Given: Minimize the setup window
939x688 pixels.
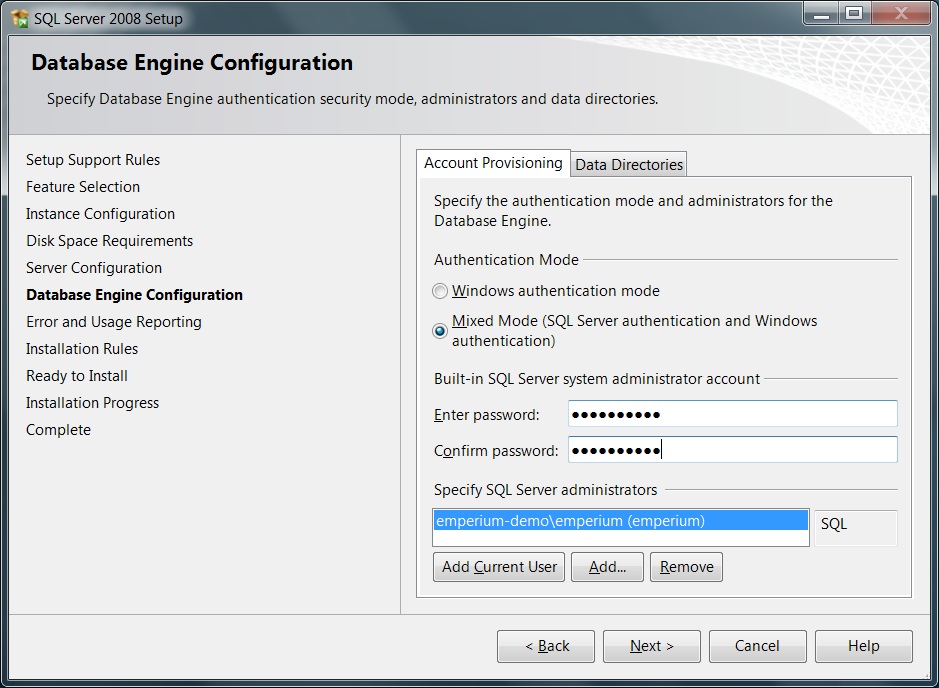Looking at the screenshot, I should [819, 13].
